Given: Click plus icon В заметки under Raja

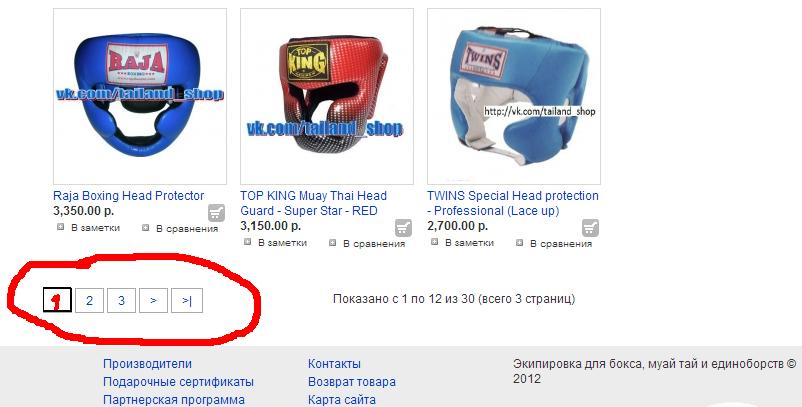Looking at the screenshot, I should [61, 227].
